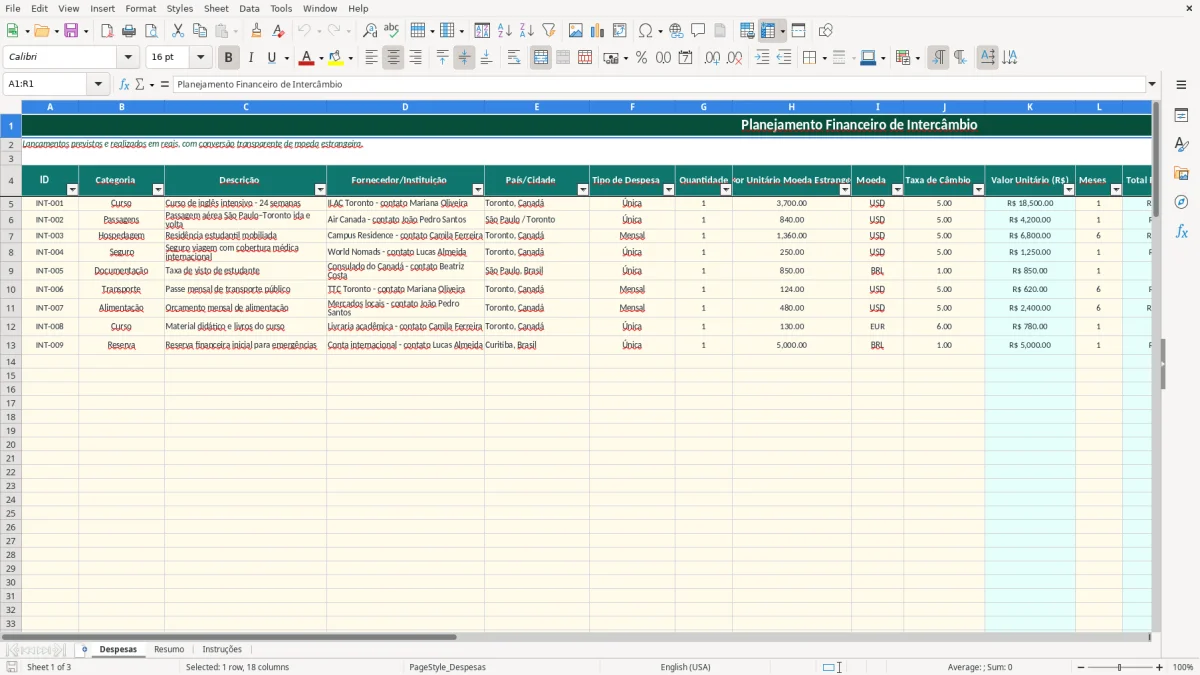The height and width of the screenshot is (675, 1200).
Task: Select column D header
Action: tap(405, 106)
